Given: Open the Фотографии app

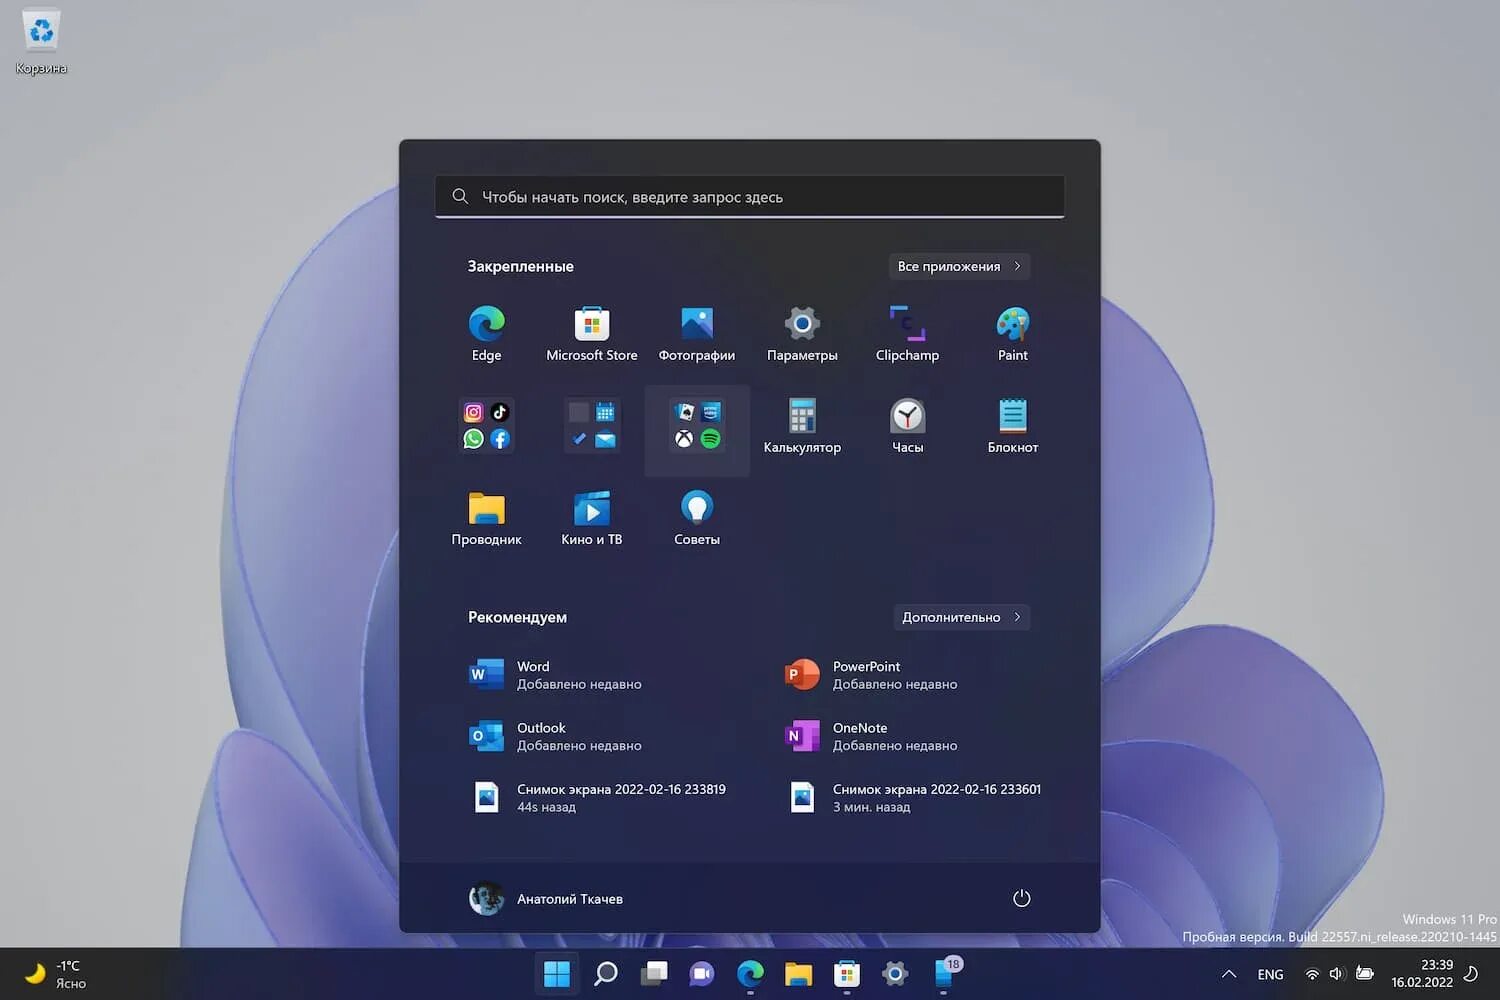Looking at the screenshot, I should tap(697, 333).
